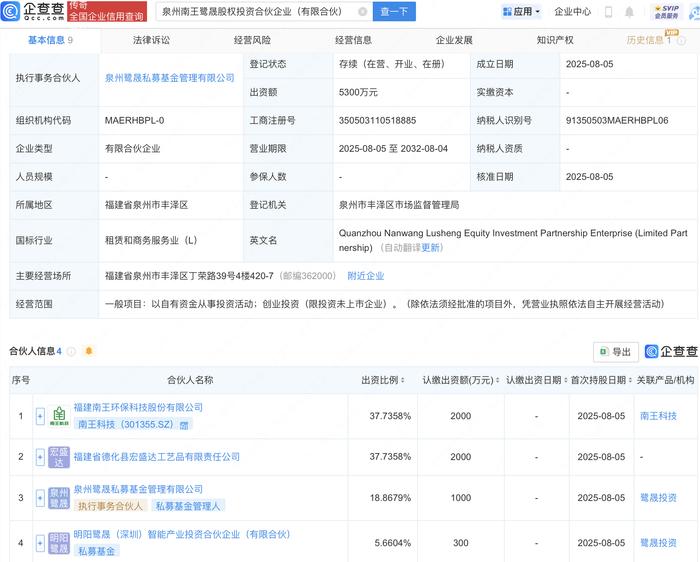Open the 企查查 logo home link
Viewport: 700px width, 562px height.
(x=33, y=11)
